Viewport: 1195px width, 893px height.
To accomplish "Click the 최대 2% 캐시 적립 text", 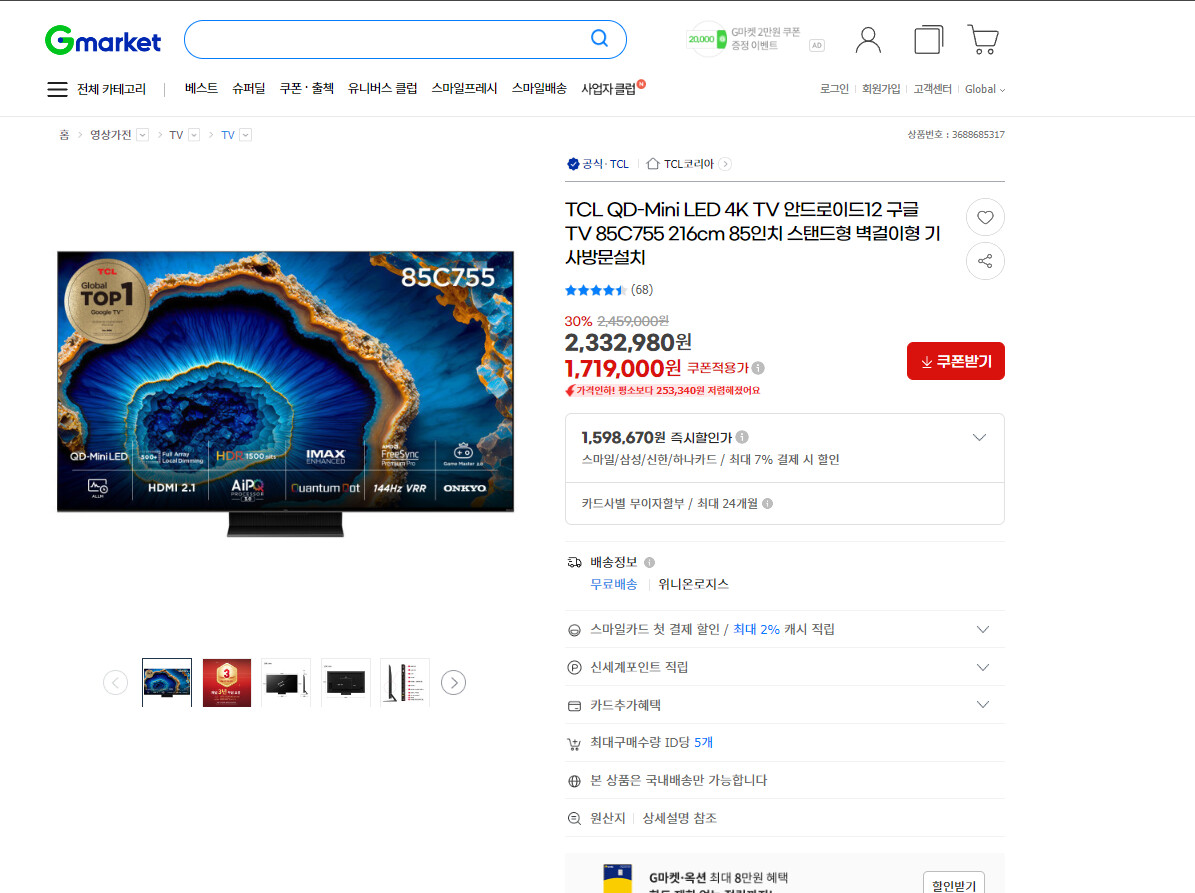I will tap(784, 629).
